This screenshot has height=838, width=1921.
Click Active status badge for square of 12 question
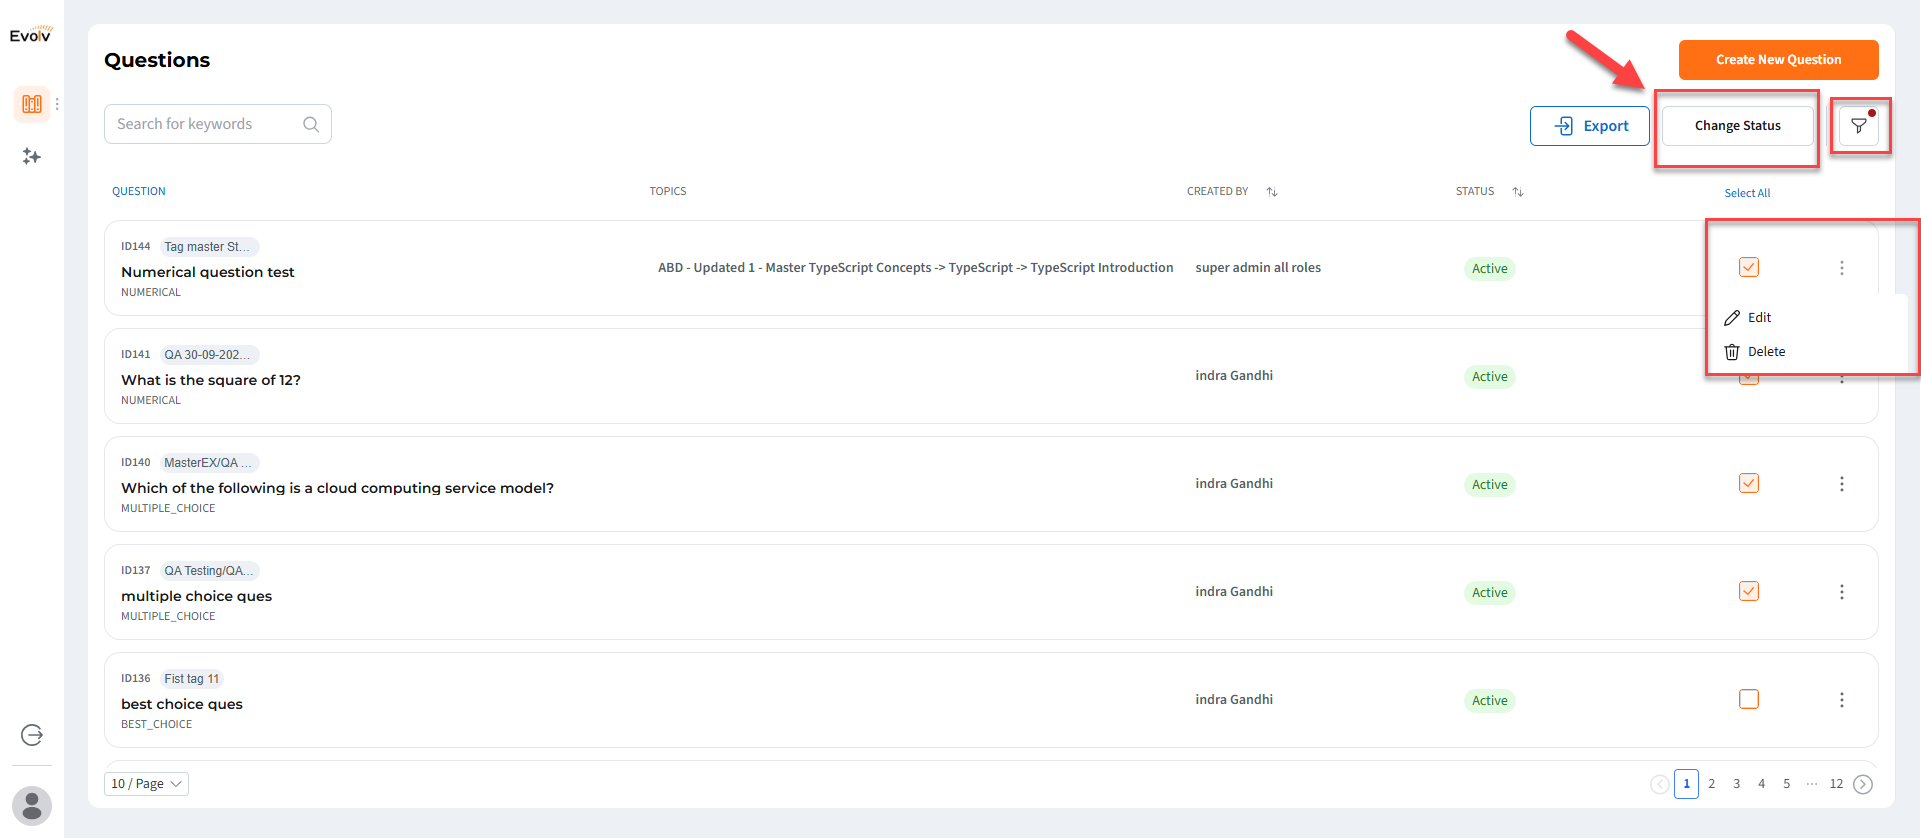[1490, 377]
